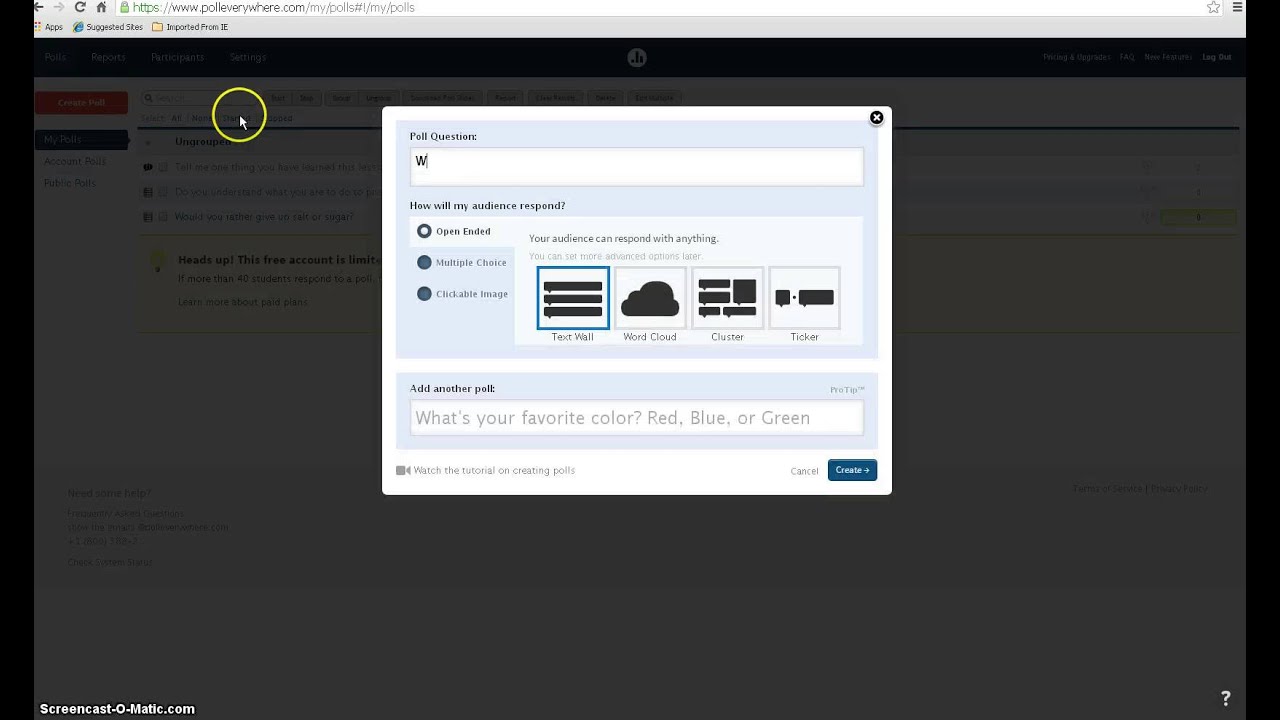
Task: Select the Clickable Image radio option
Action: coord(424,294)
